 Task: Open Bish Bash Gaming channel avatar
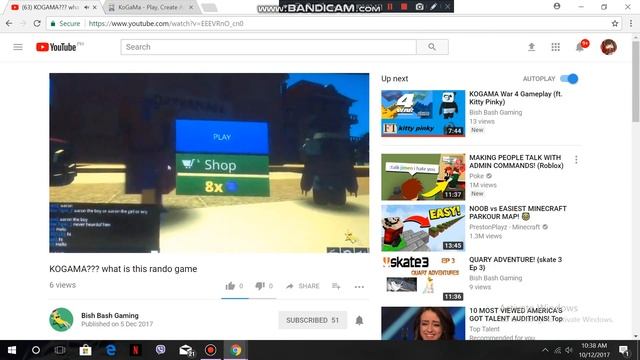pyautogui.click(x=61, y=320)
